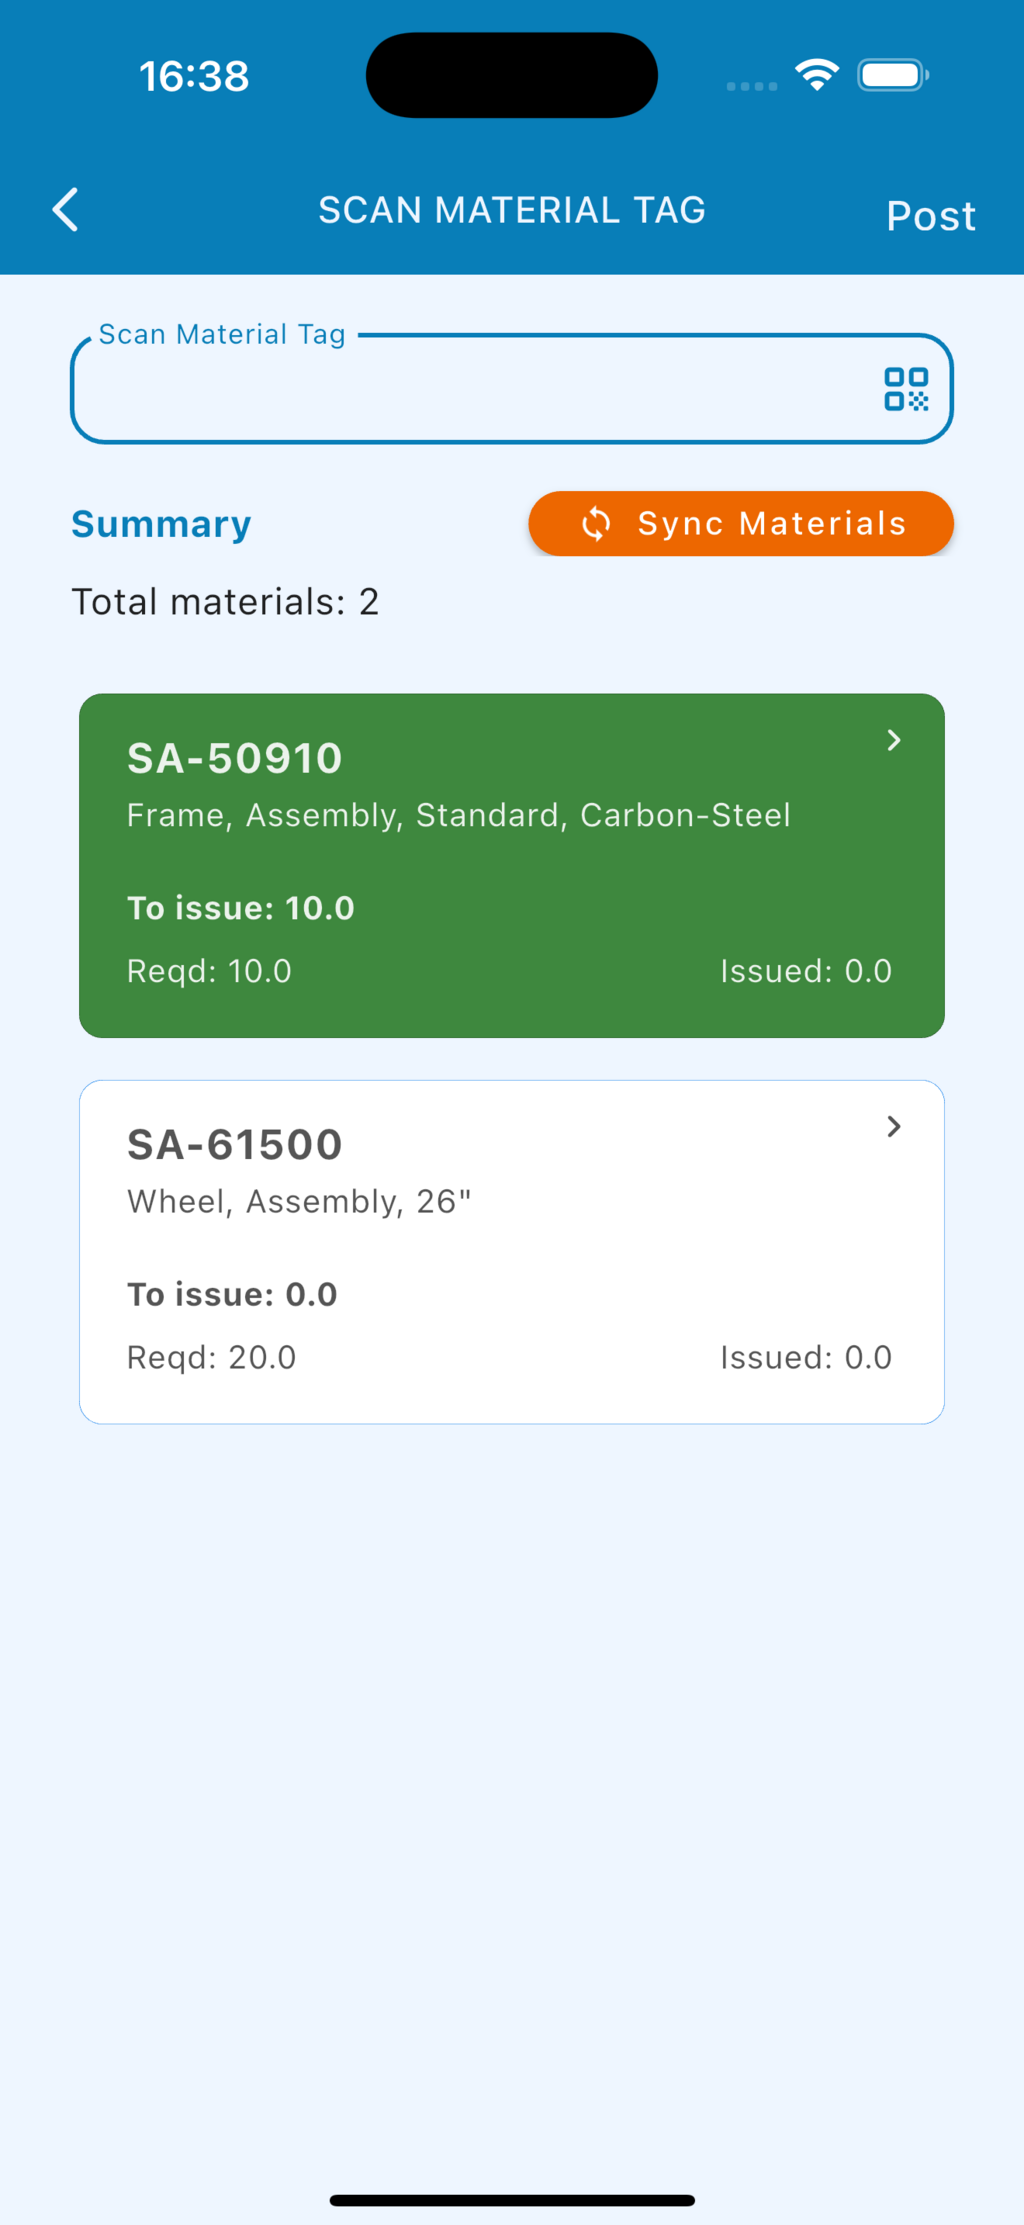The image size is (1024, 2225).
Task: Select the SA-61500 material title
Action: point(235,1145)
